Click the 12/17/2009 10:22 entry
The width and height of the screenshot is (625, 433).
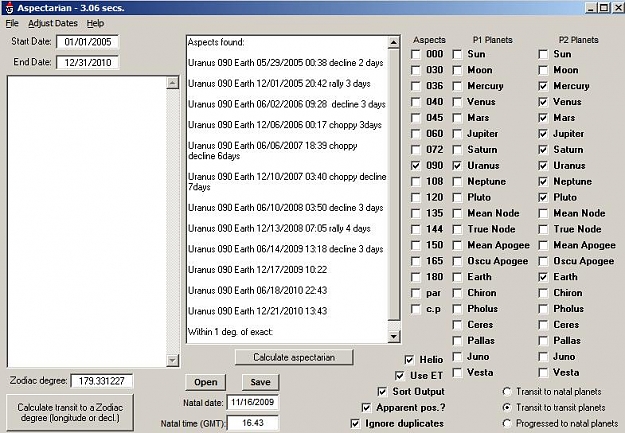coord(257,270)
